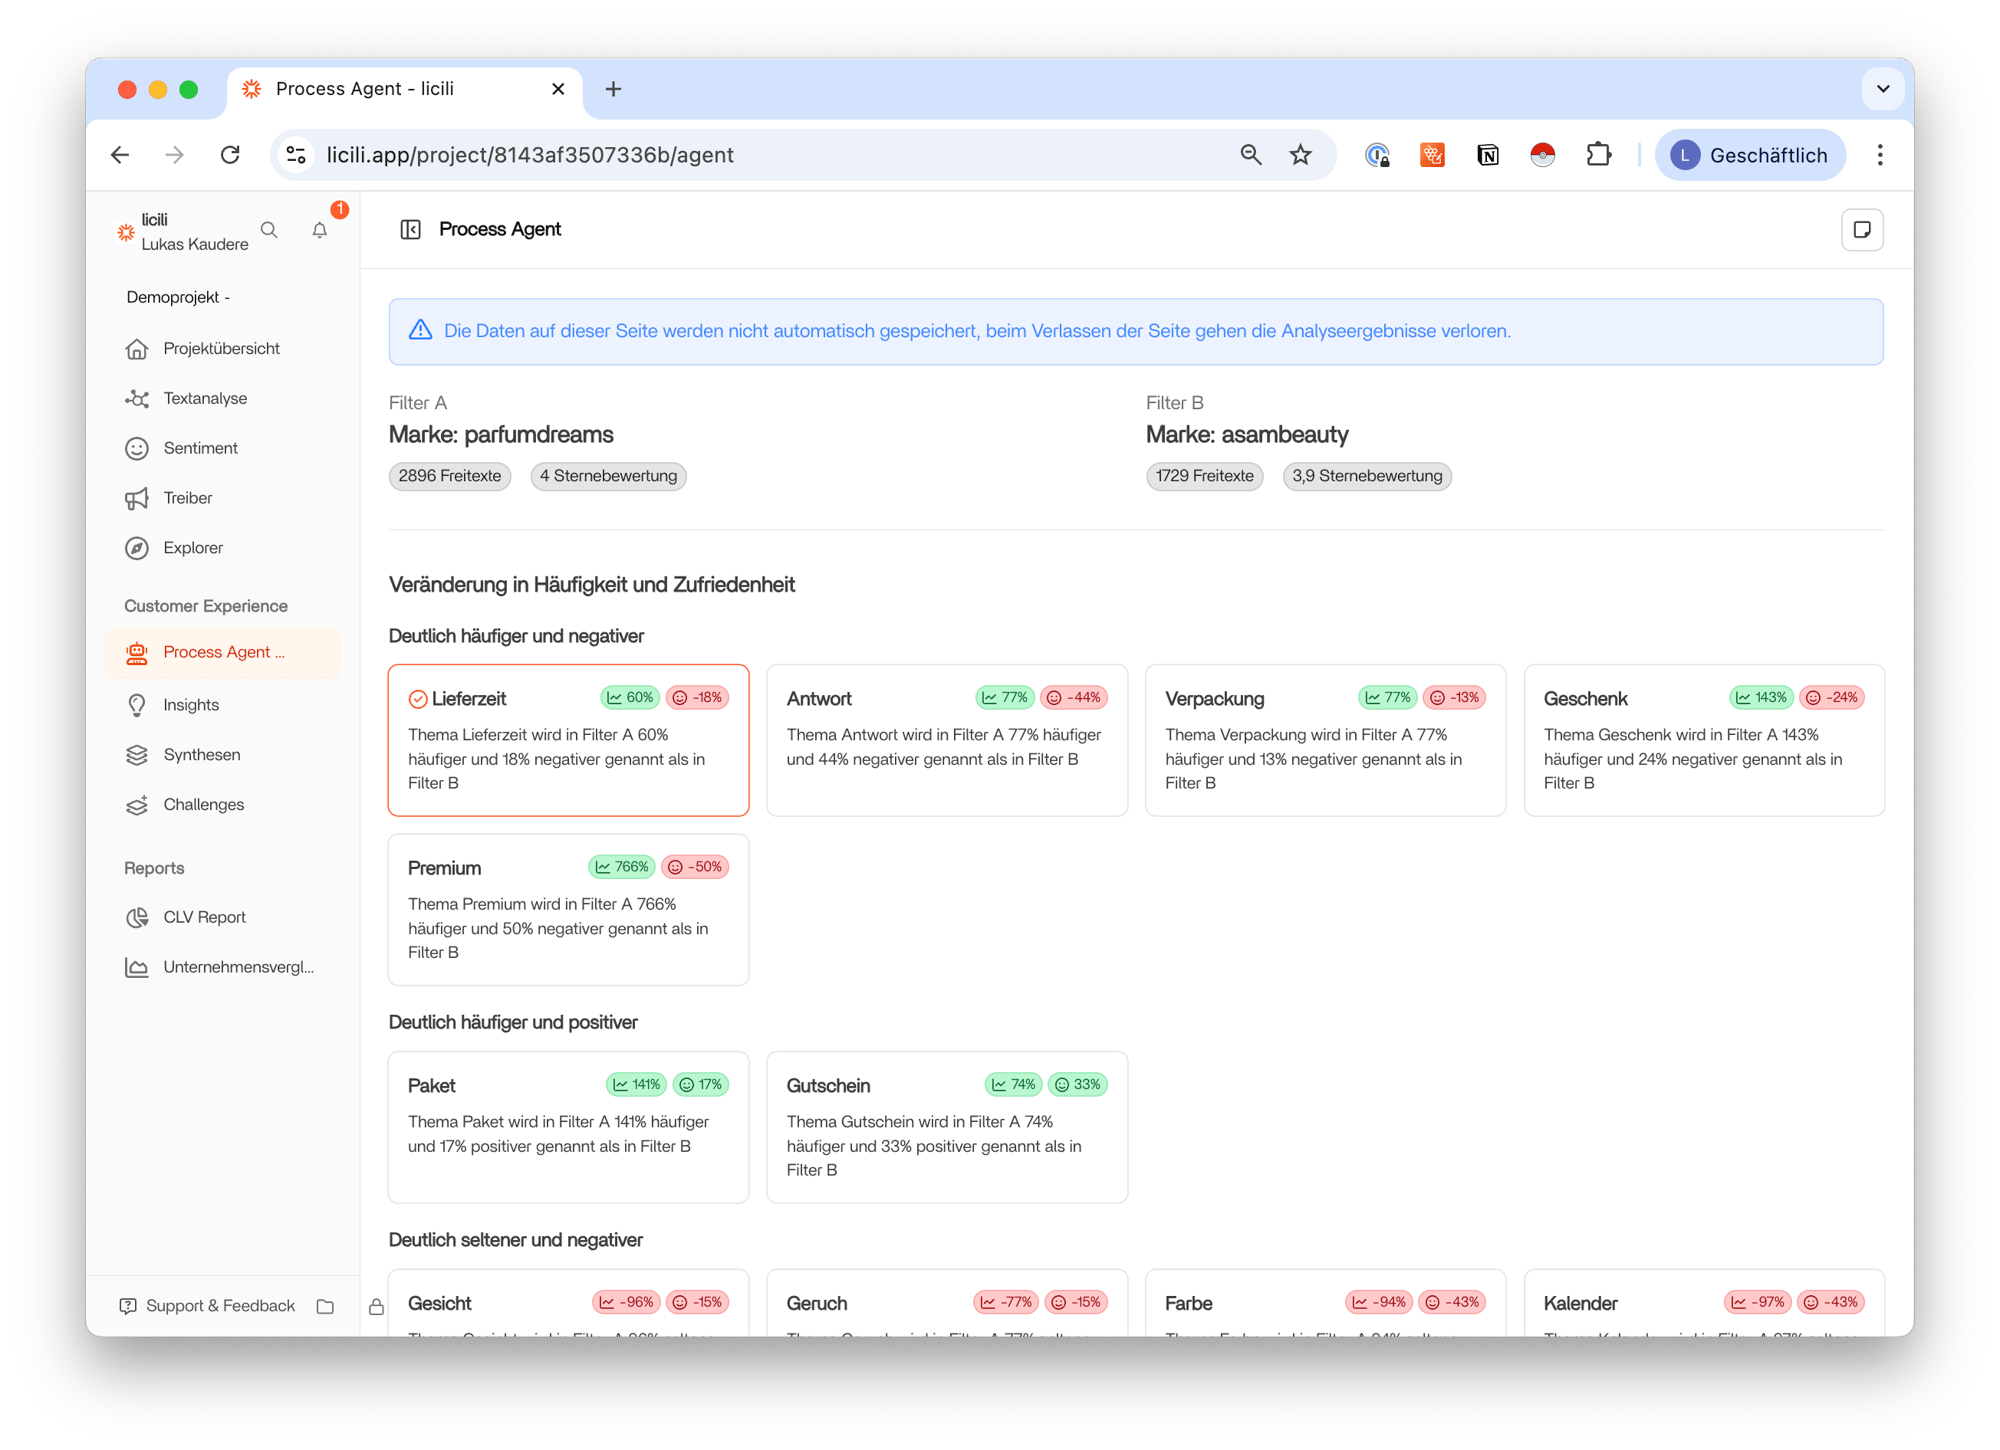Click the Gutschein 33% sentiment badge
The height and width of the screenshot is (1450, 2000).
[x=1078, y=1085]
